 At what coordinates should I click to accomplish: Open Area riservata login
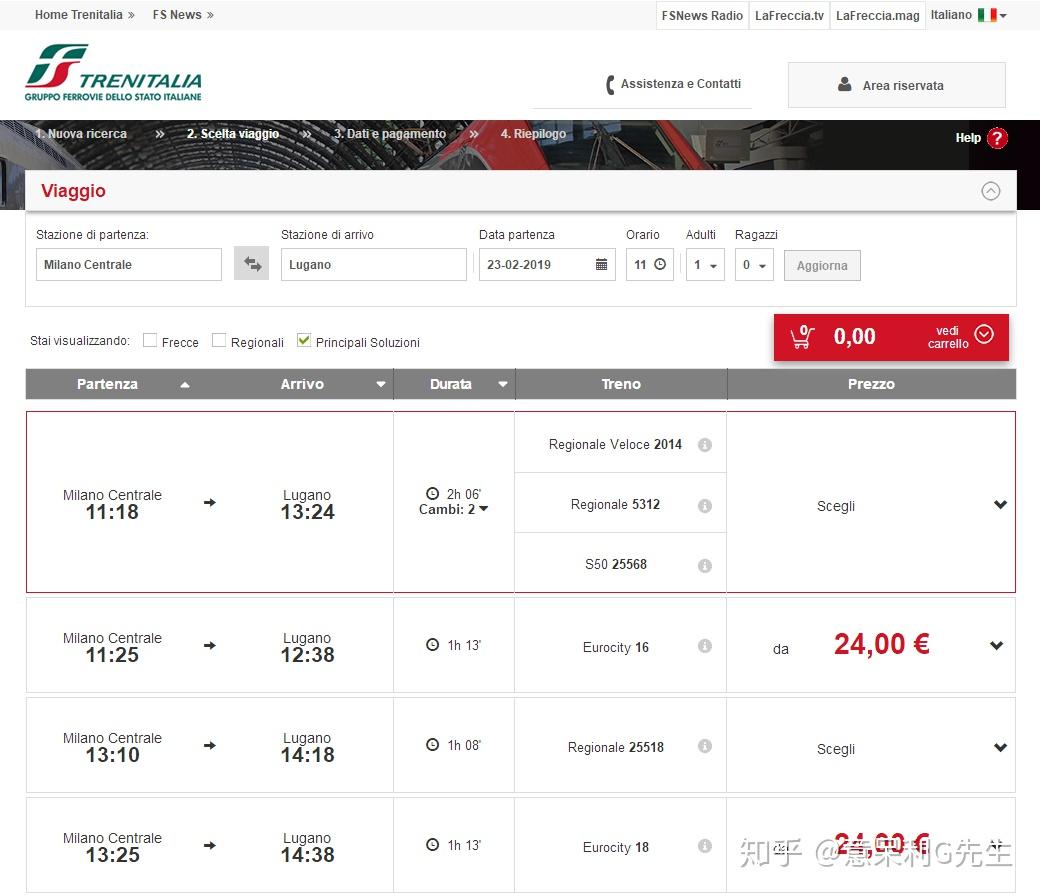[896, 85]
